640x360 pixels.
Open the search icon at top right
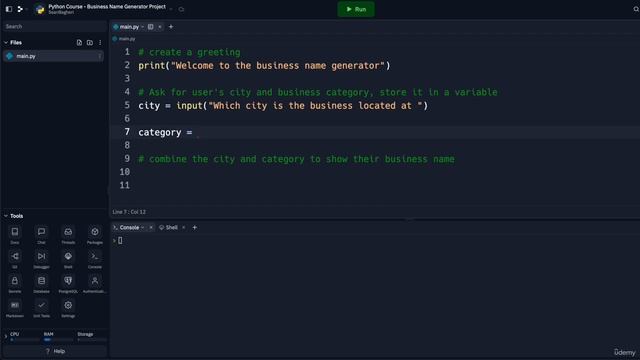636,9
